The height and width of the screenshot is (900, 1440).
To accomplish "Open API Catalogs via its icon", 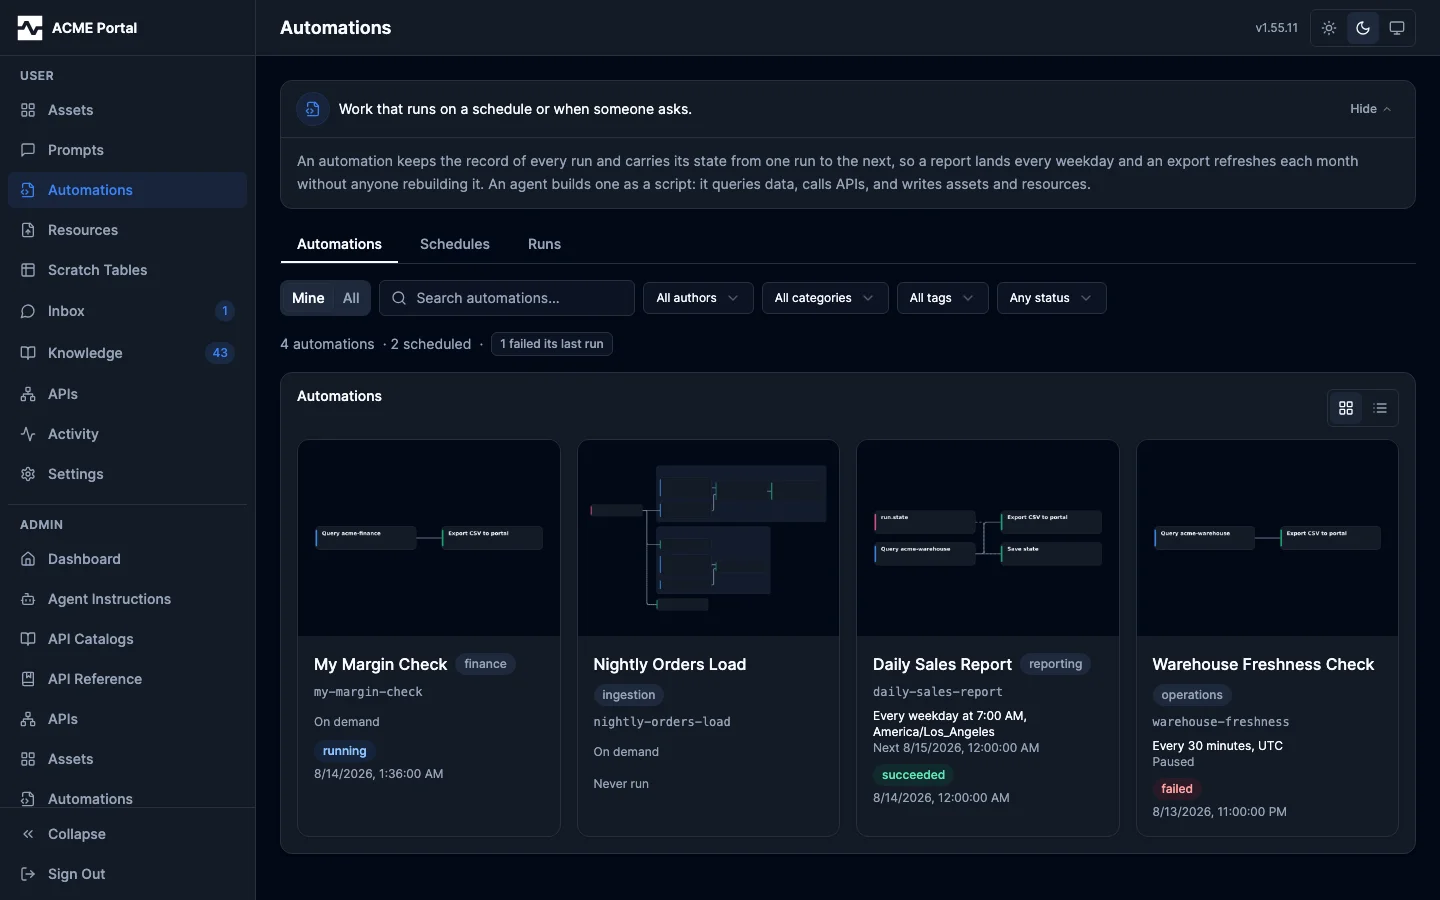I will (28, 639).
